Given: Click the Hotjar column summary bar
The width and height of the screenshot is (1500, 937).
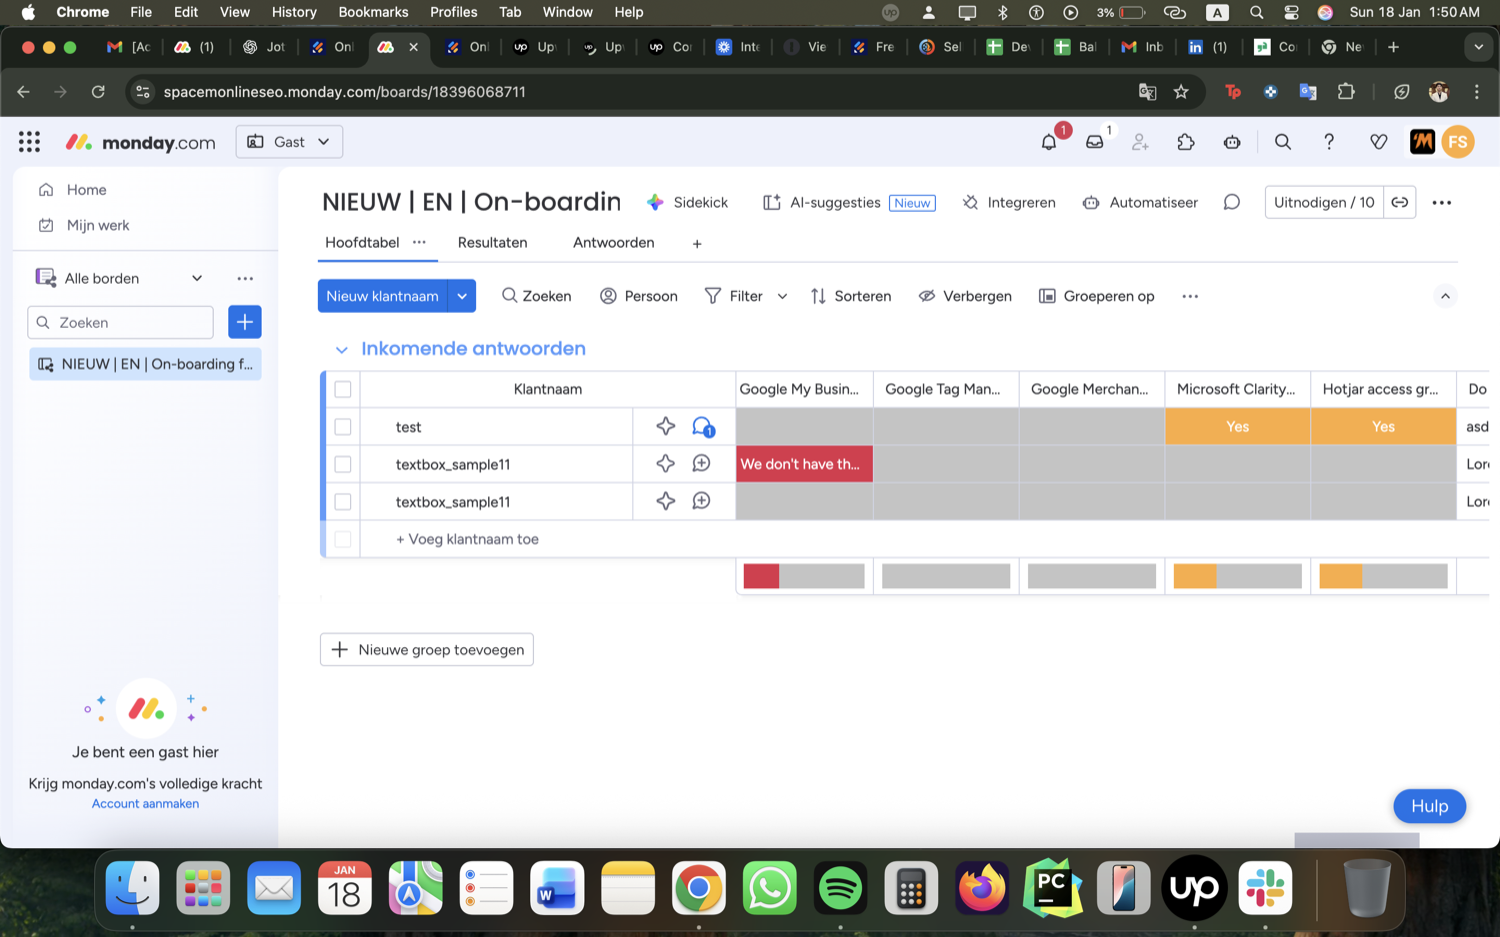Looking at the screenshot, I should [1383, 575].
